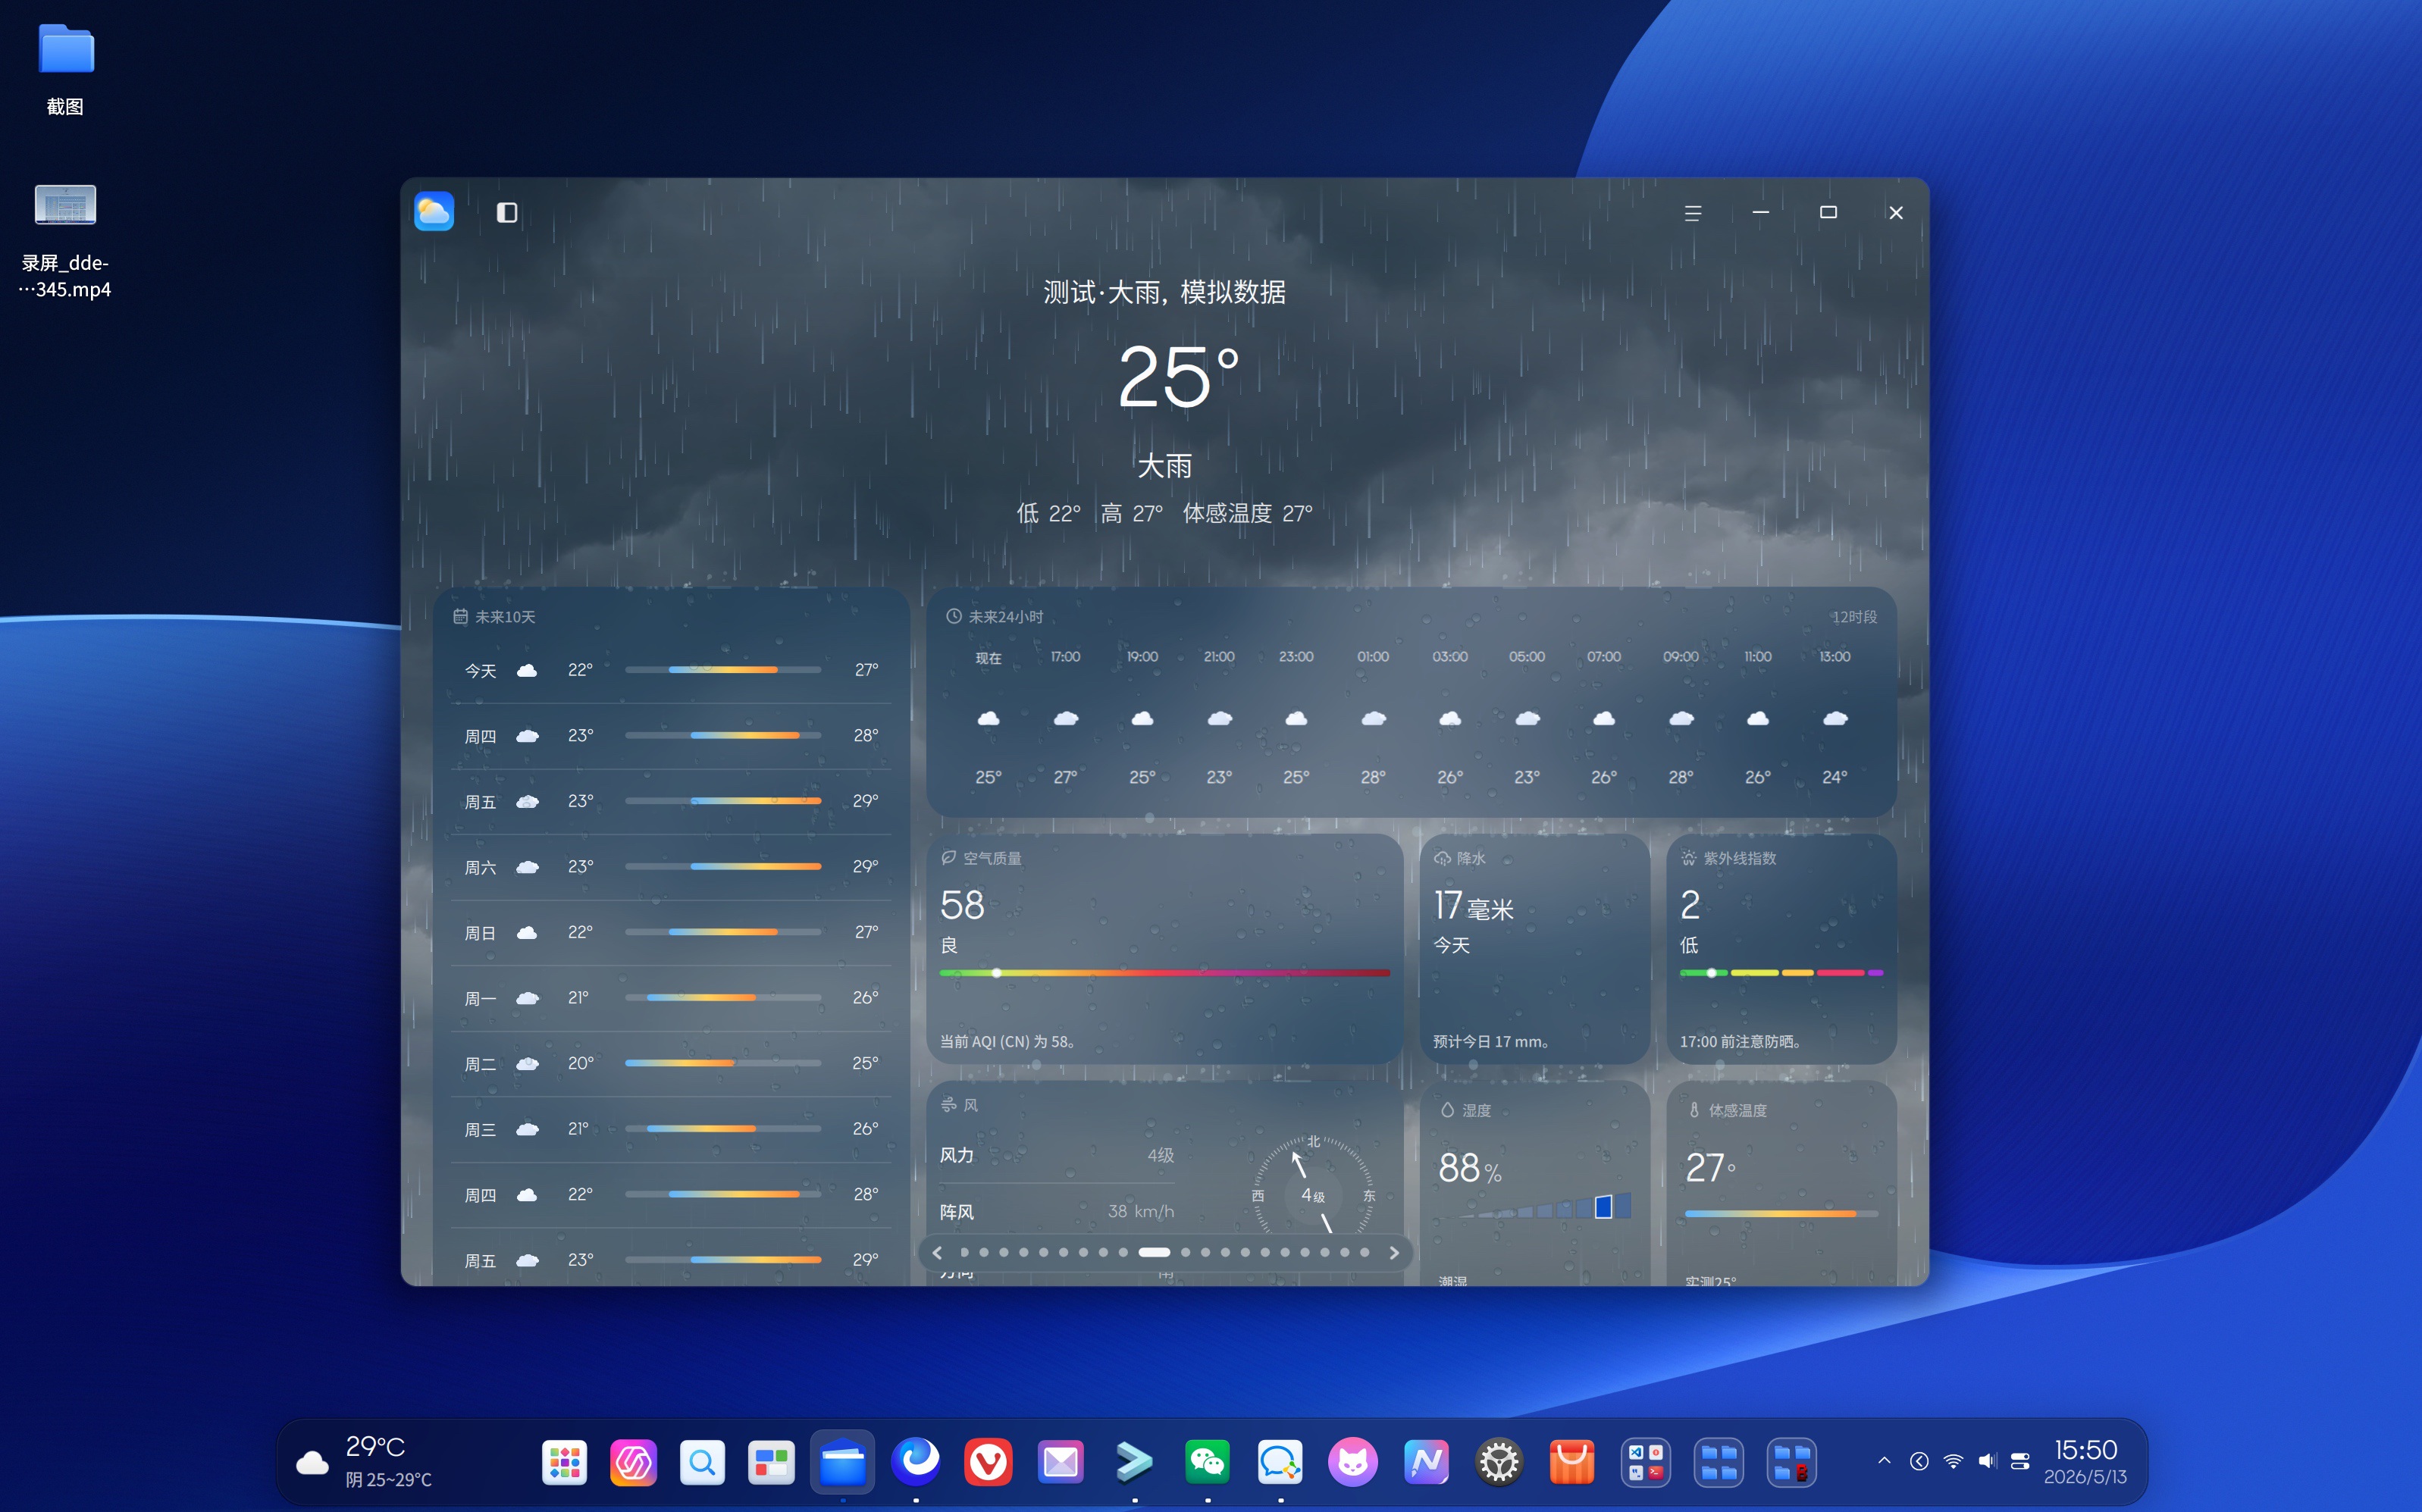This screenshot has width=2422, height=1512.
Task: Launch the Vivaldi browser in dock
Action: [x=988, y=1463]
